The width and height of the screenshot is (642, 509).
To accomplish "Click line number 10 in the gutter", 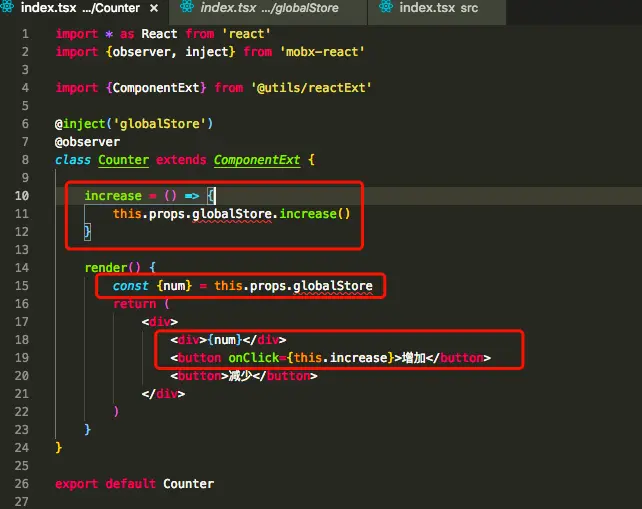I will coord(22,196).
